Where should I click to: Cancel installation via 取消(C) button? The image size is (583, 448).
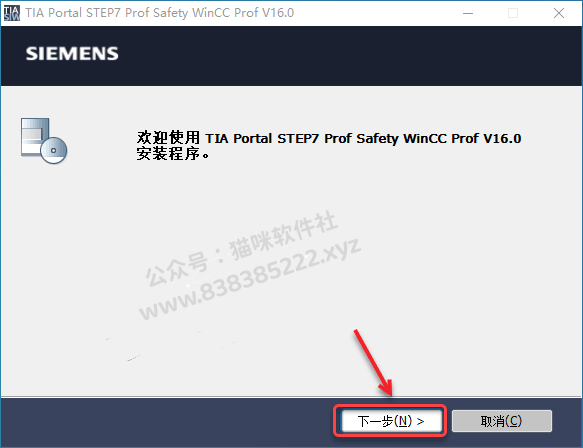pyautogui.click(x=502, y=421)
